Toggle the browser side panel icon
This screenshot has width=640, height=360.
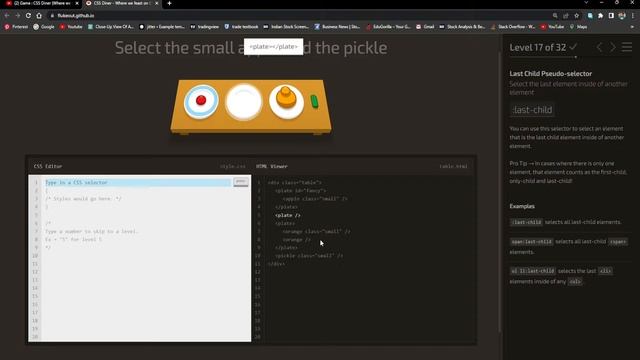coord(611,16)
